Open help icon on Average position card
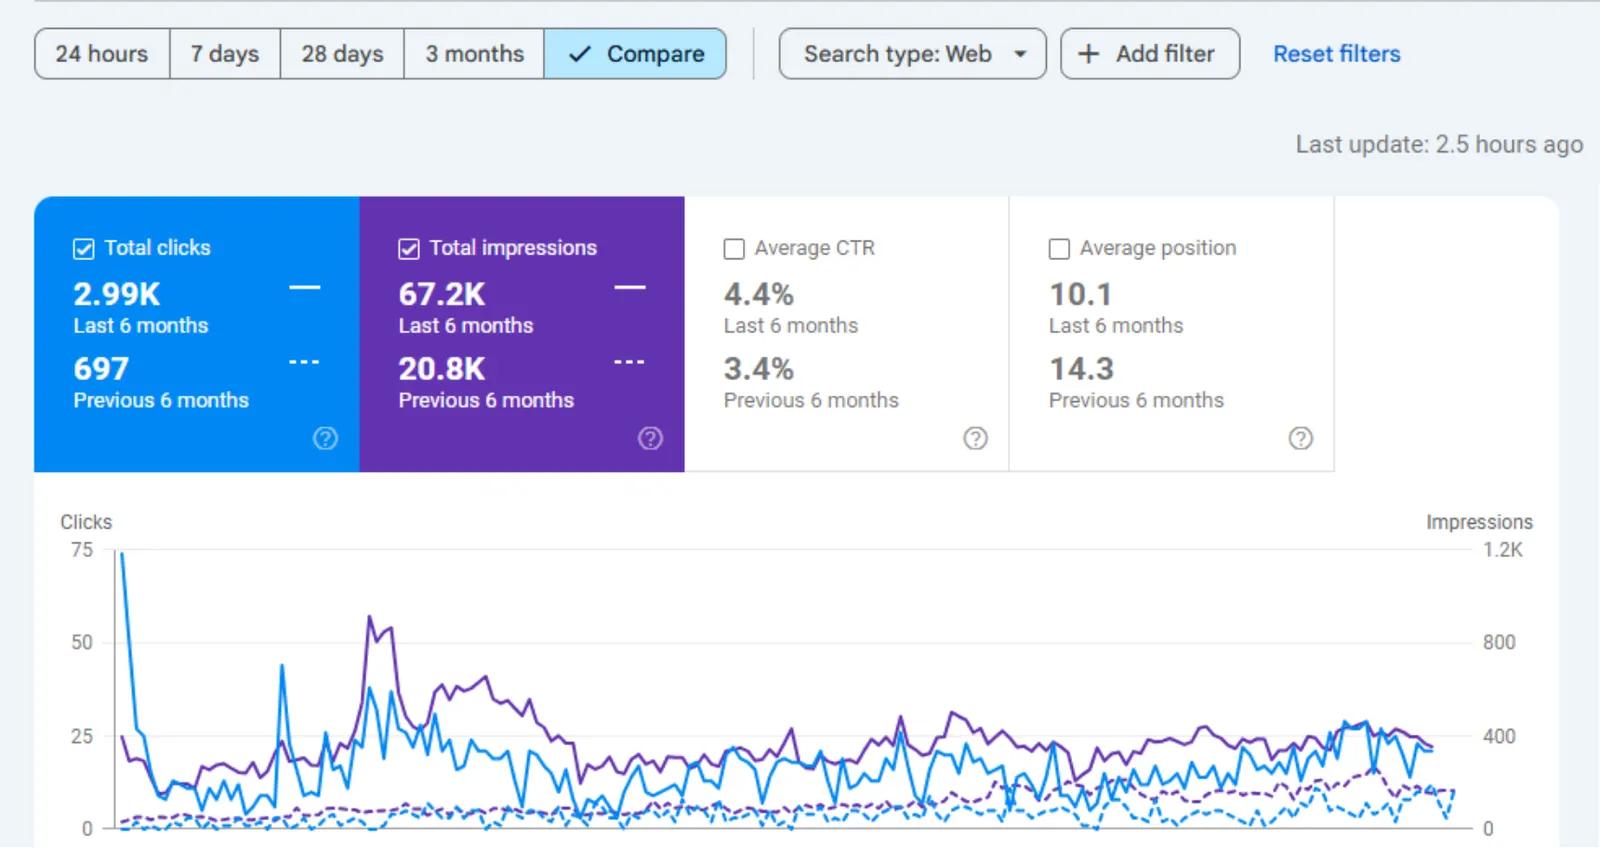This screenshot has width=1600, height=848. [x=1300, y=438]
